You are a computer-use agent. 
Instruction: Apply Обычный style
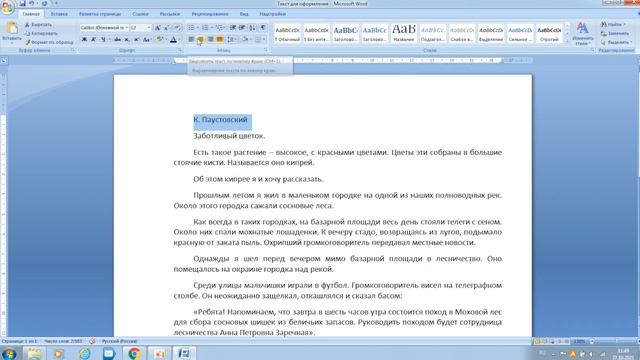point(287,33)
